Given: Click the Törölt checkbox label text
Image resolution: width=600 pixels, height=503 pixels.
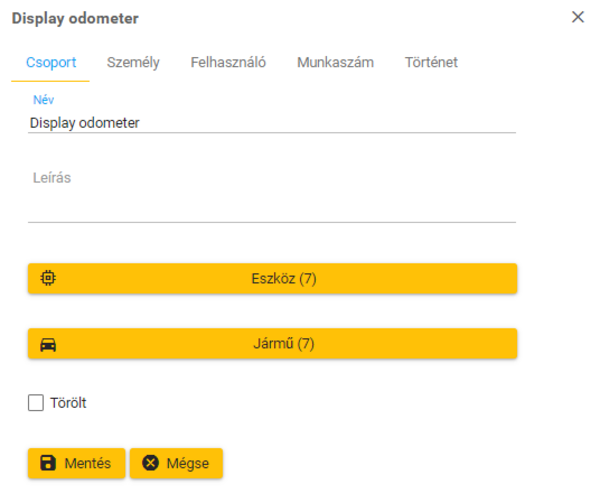Looking at the screenshot, I should (x=69, y=404).
